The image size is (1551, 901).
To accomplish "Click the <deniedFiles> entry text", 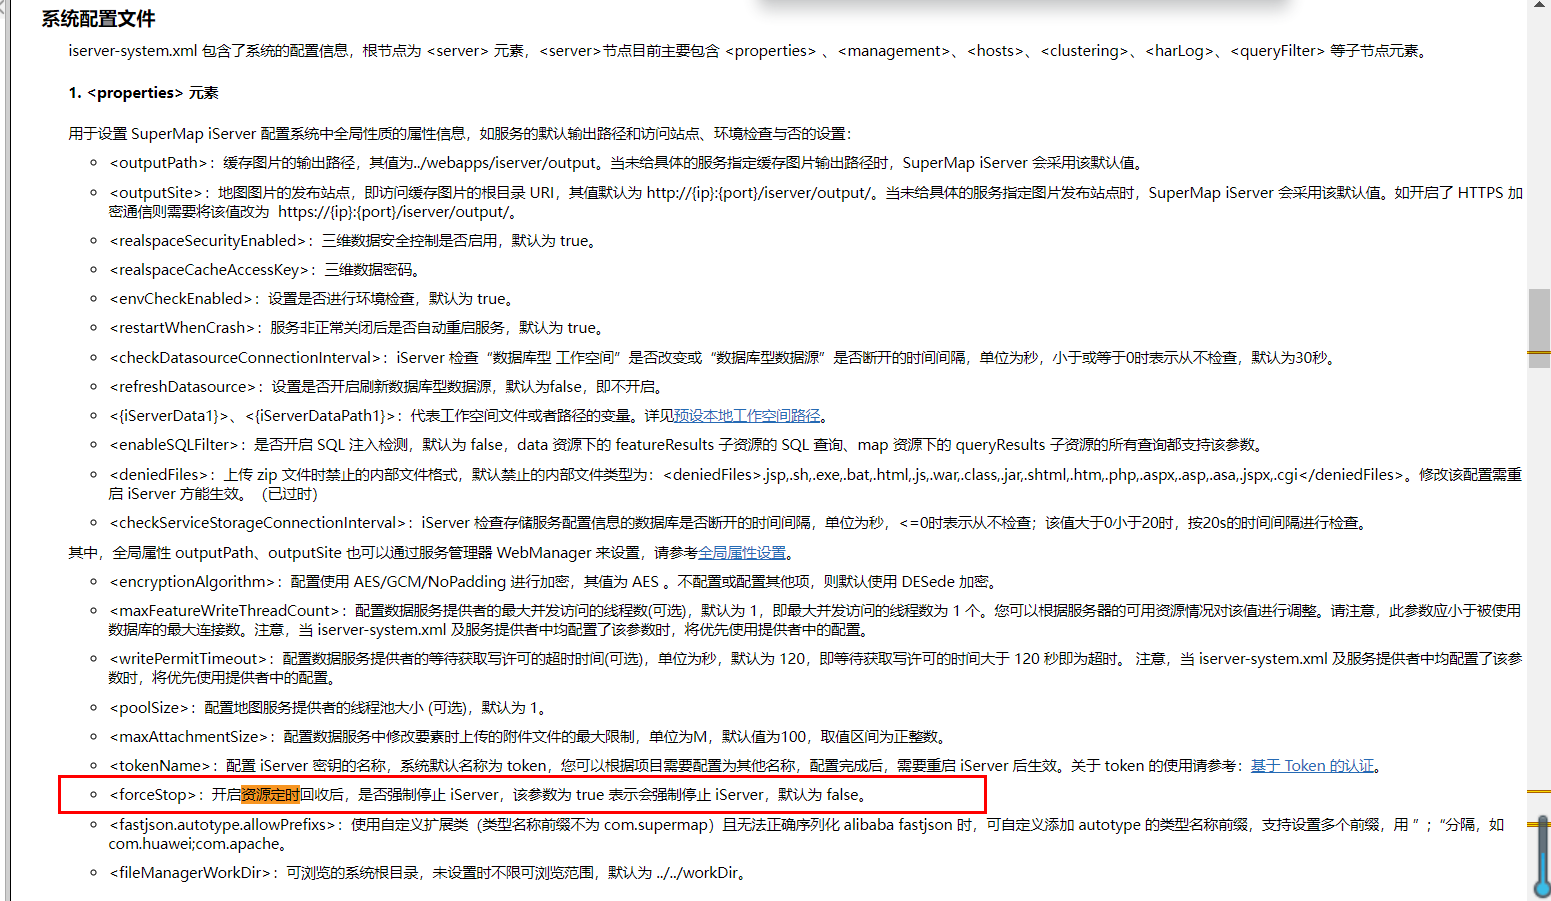I will pyautogui.click(x=816, y=484).
